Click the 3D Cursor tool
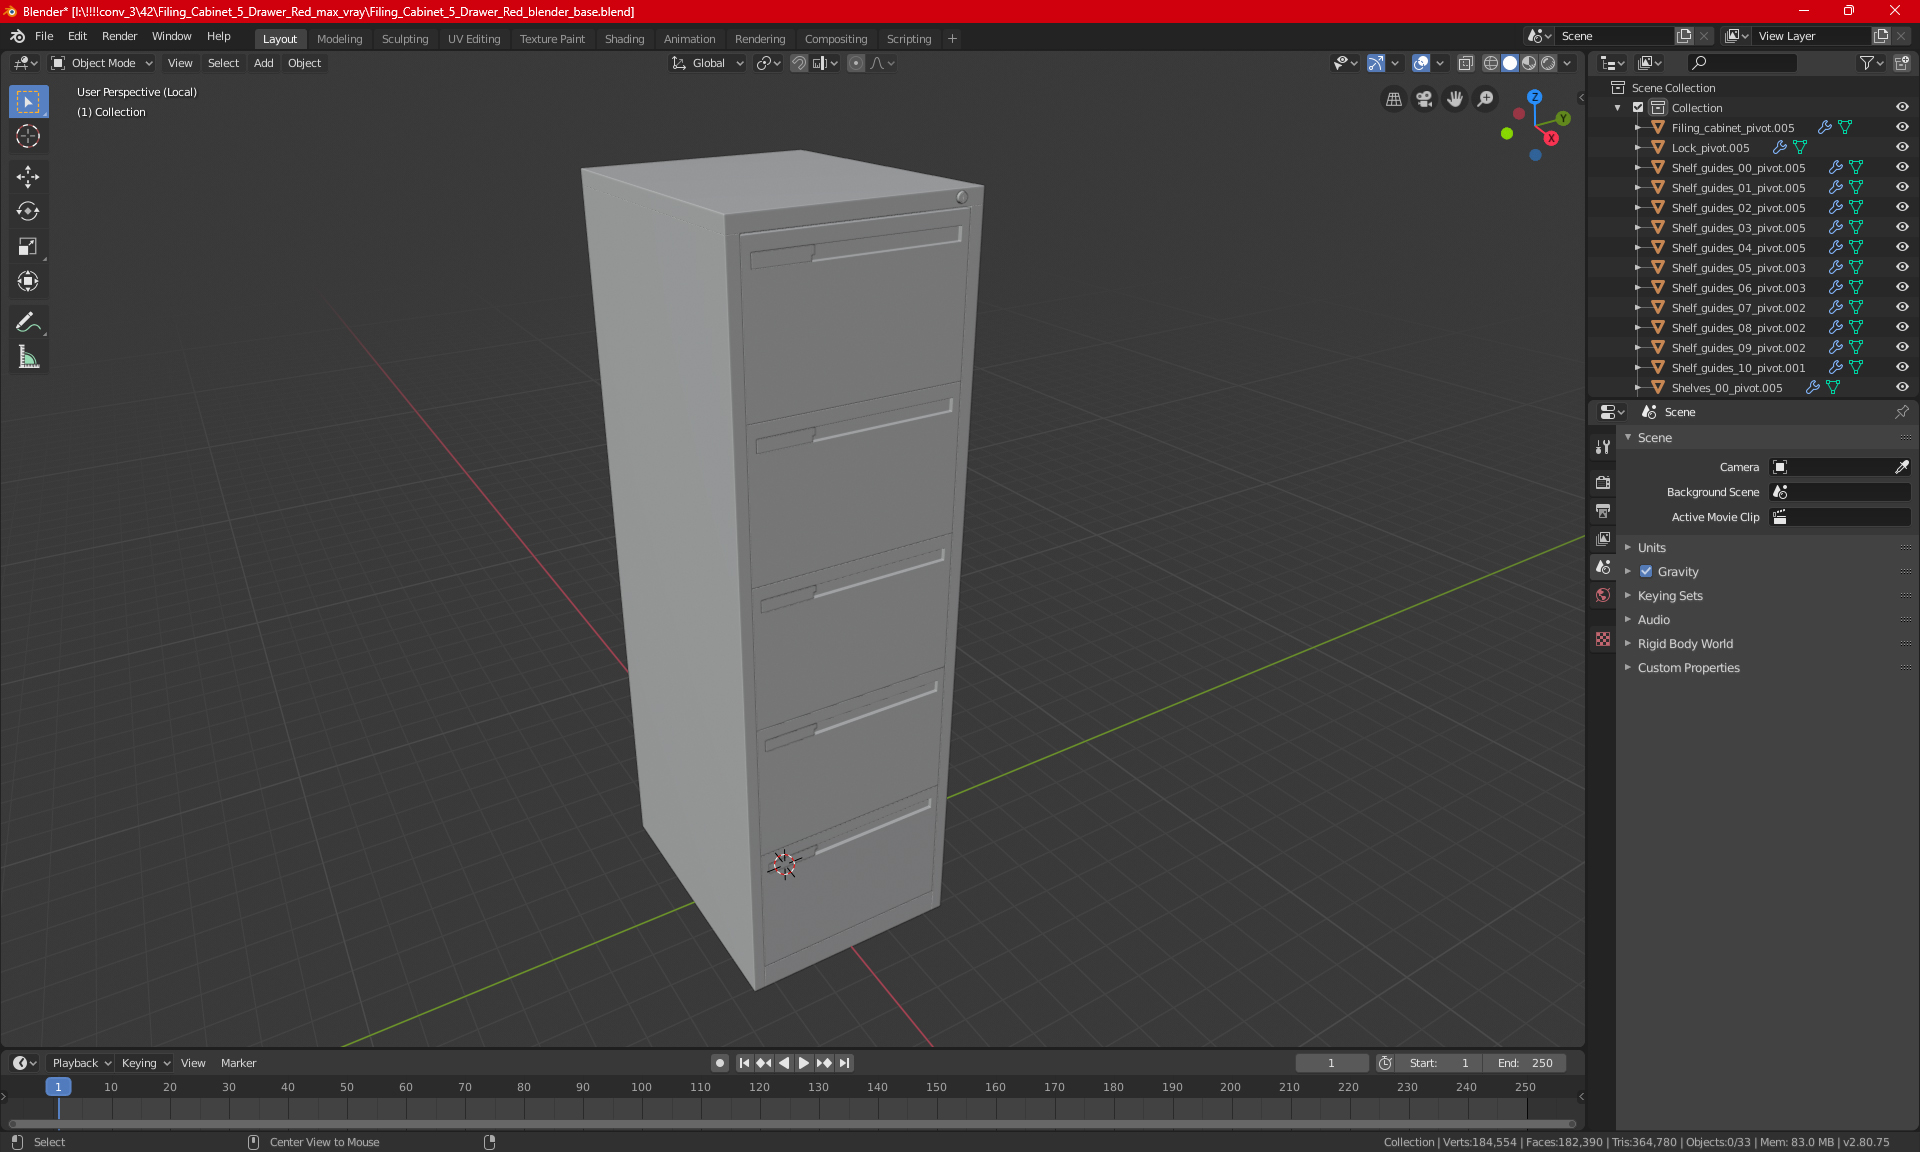Screen dimensions: 1920x1152 point(28,136)
